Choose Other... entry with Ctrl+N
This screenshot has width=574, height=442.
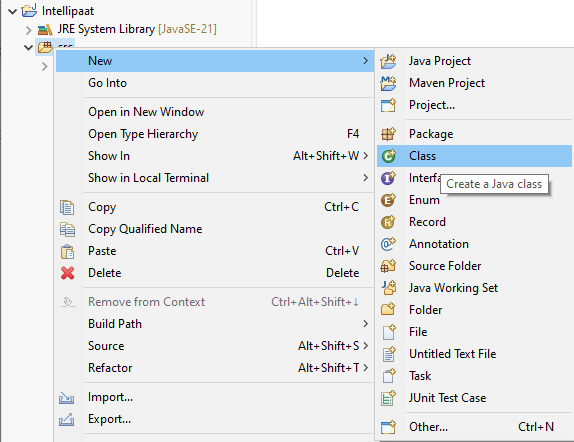474,427
